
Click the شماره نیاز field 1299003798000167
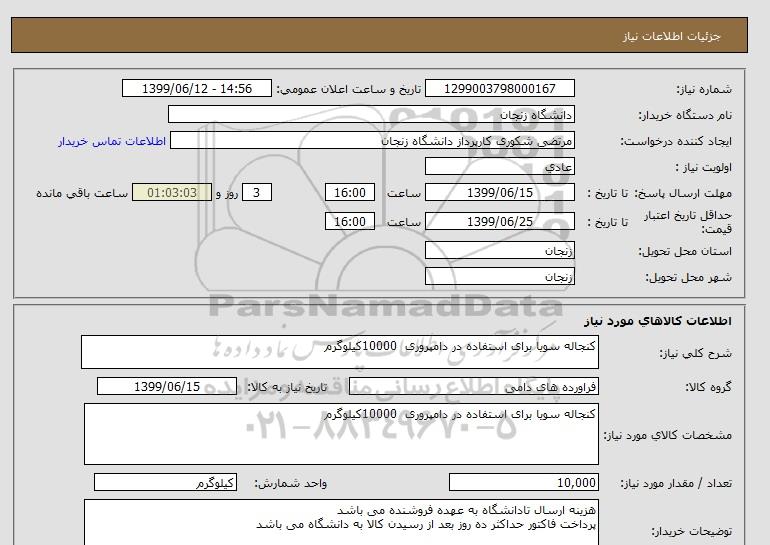point(499,88)
